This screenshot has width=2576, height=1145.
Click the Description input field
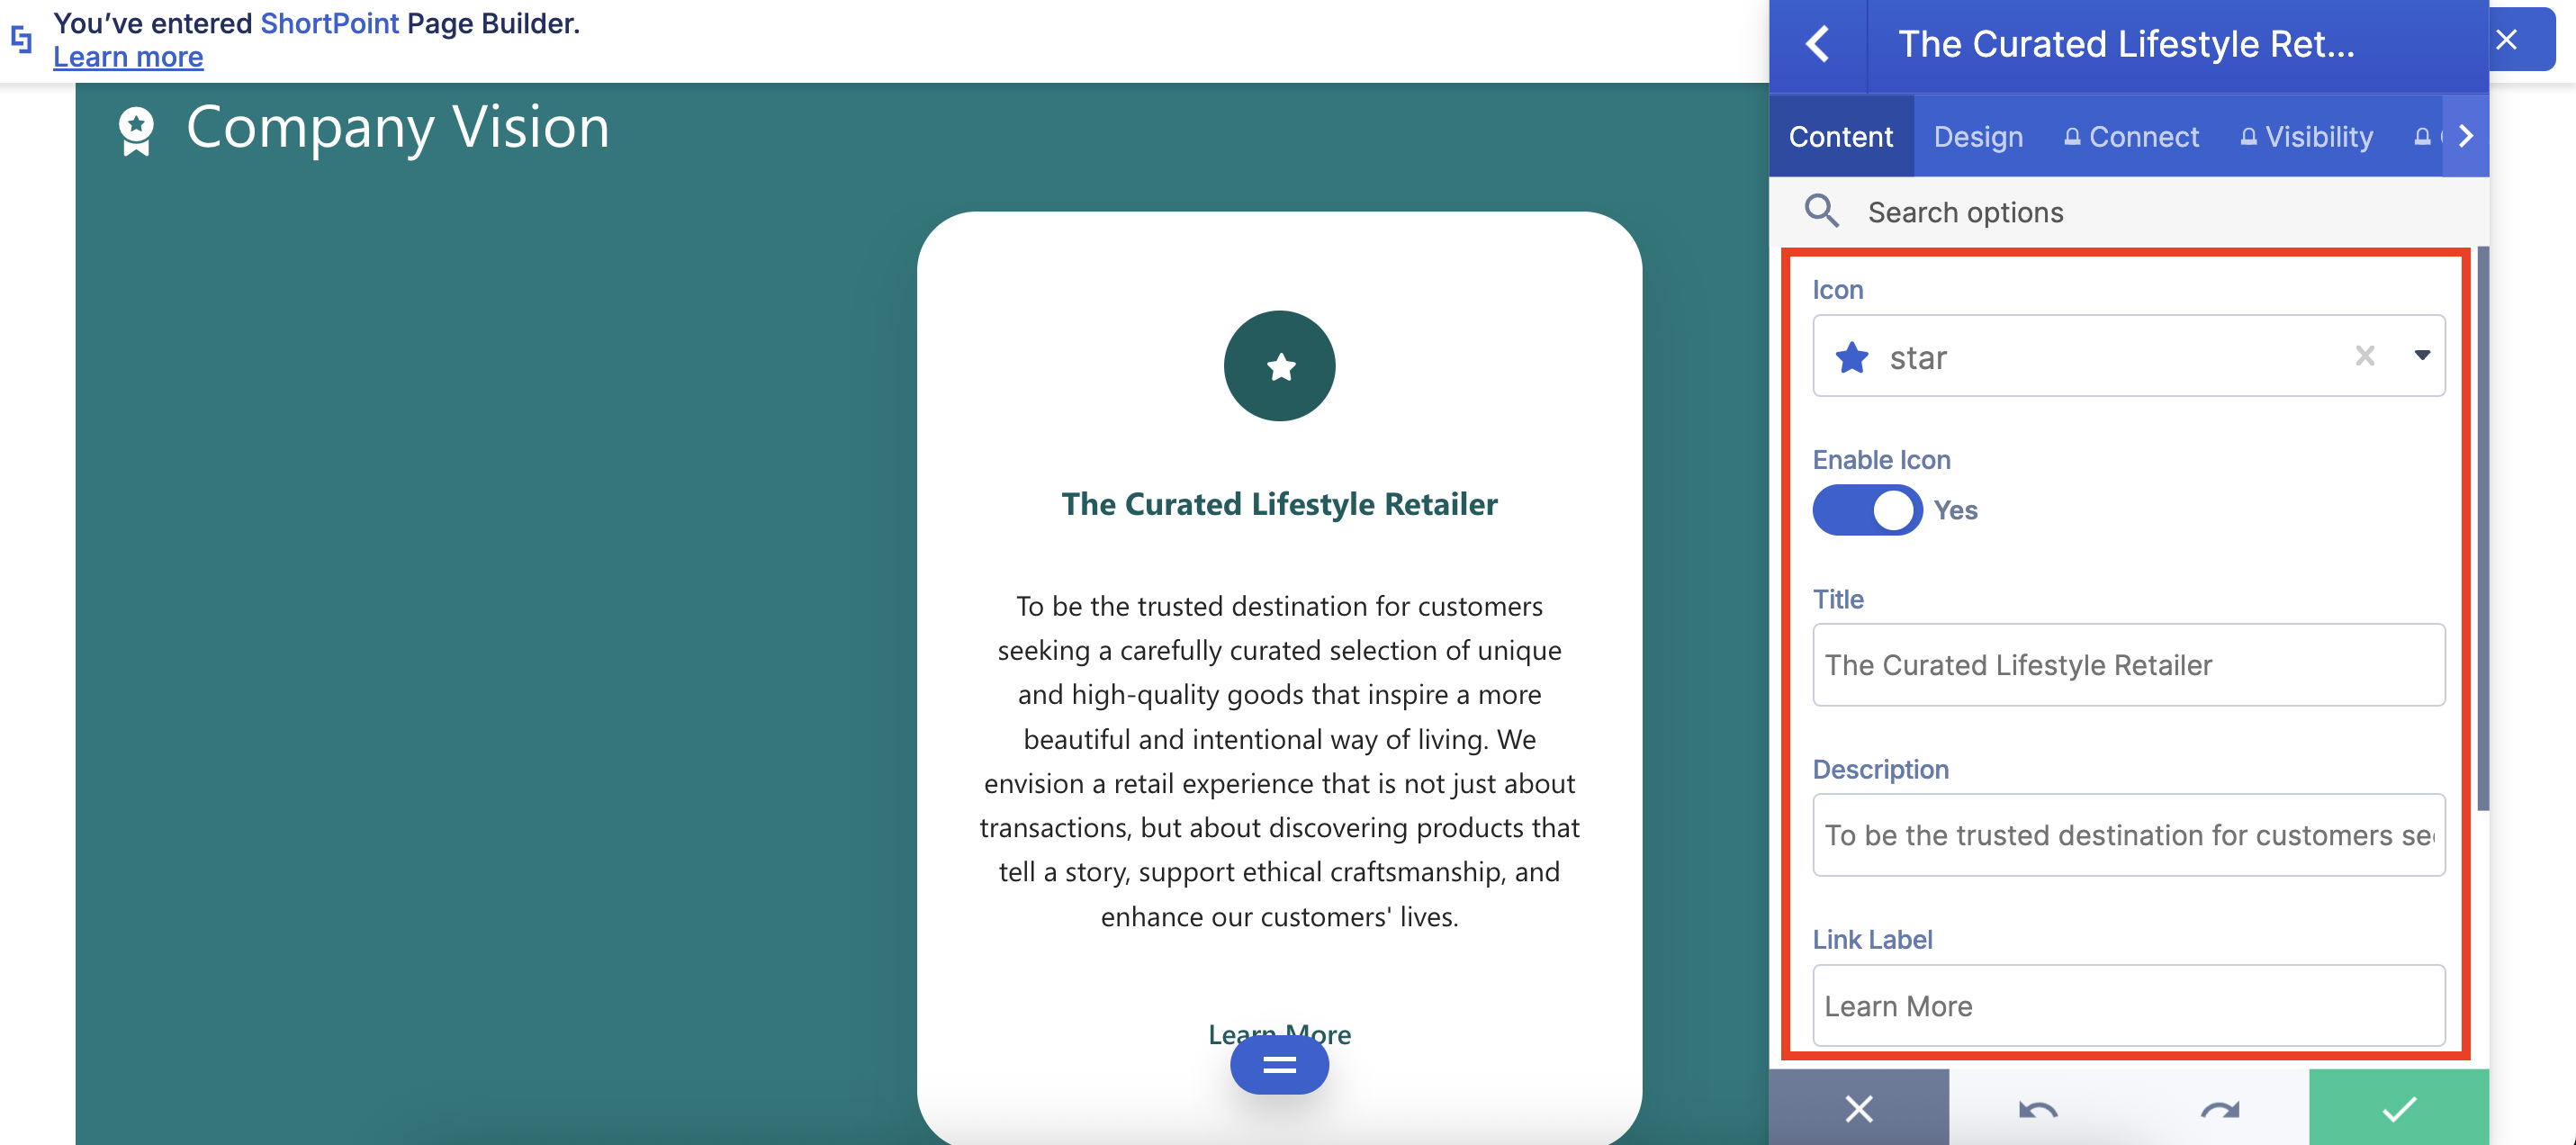click(x=2128, y=835)
